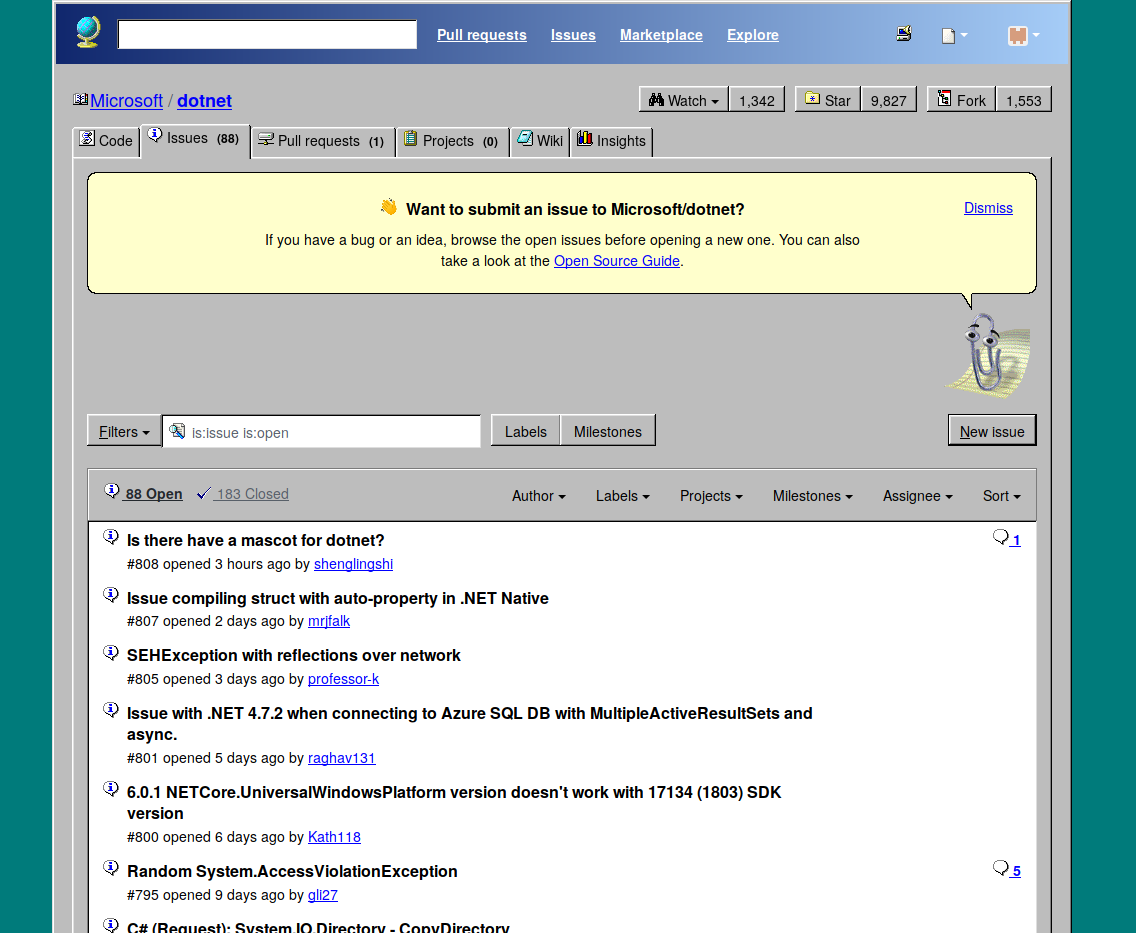This screenshot has width=1136, height=933.
Task: Expand the Assignee filter dropdown
Action: [x=917, y=495]
